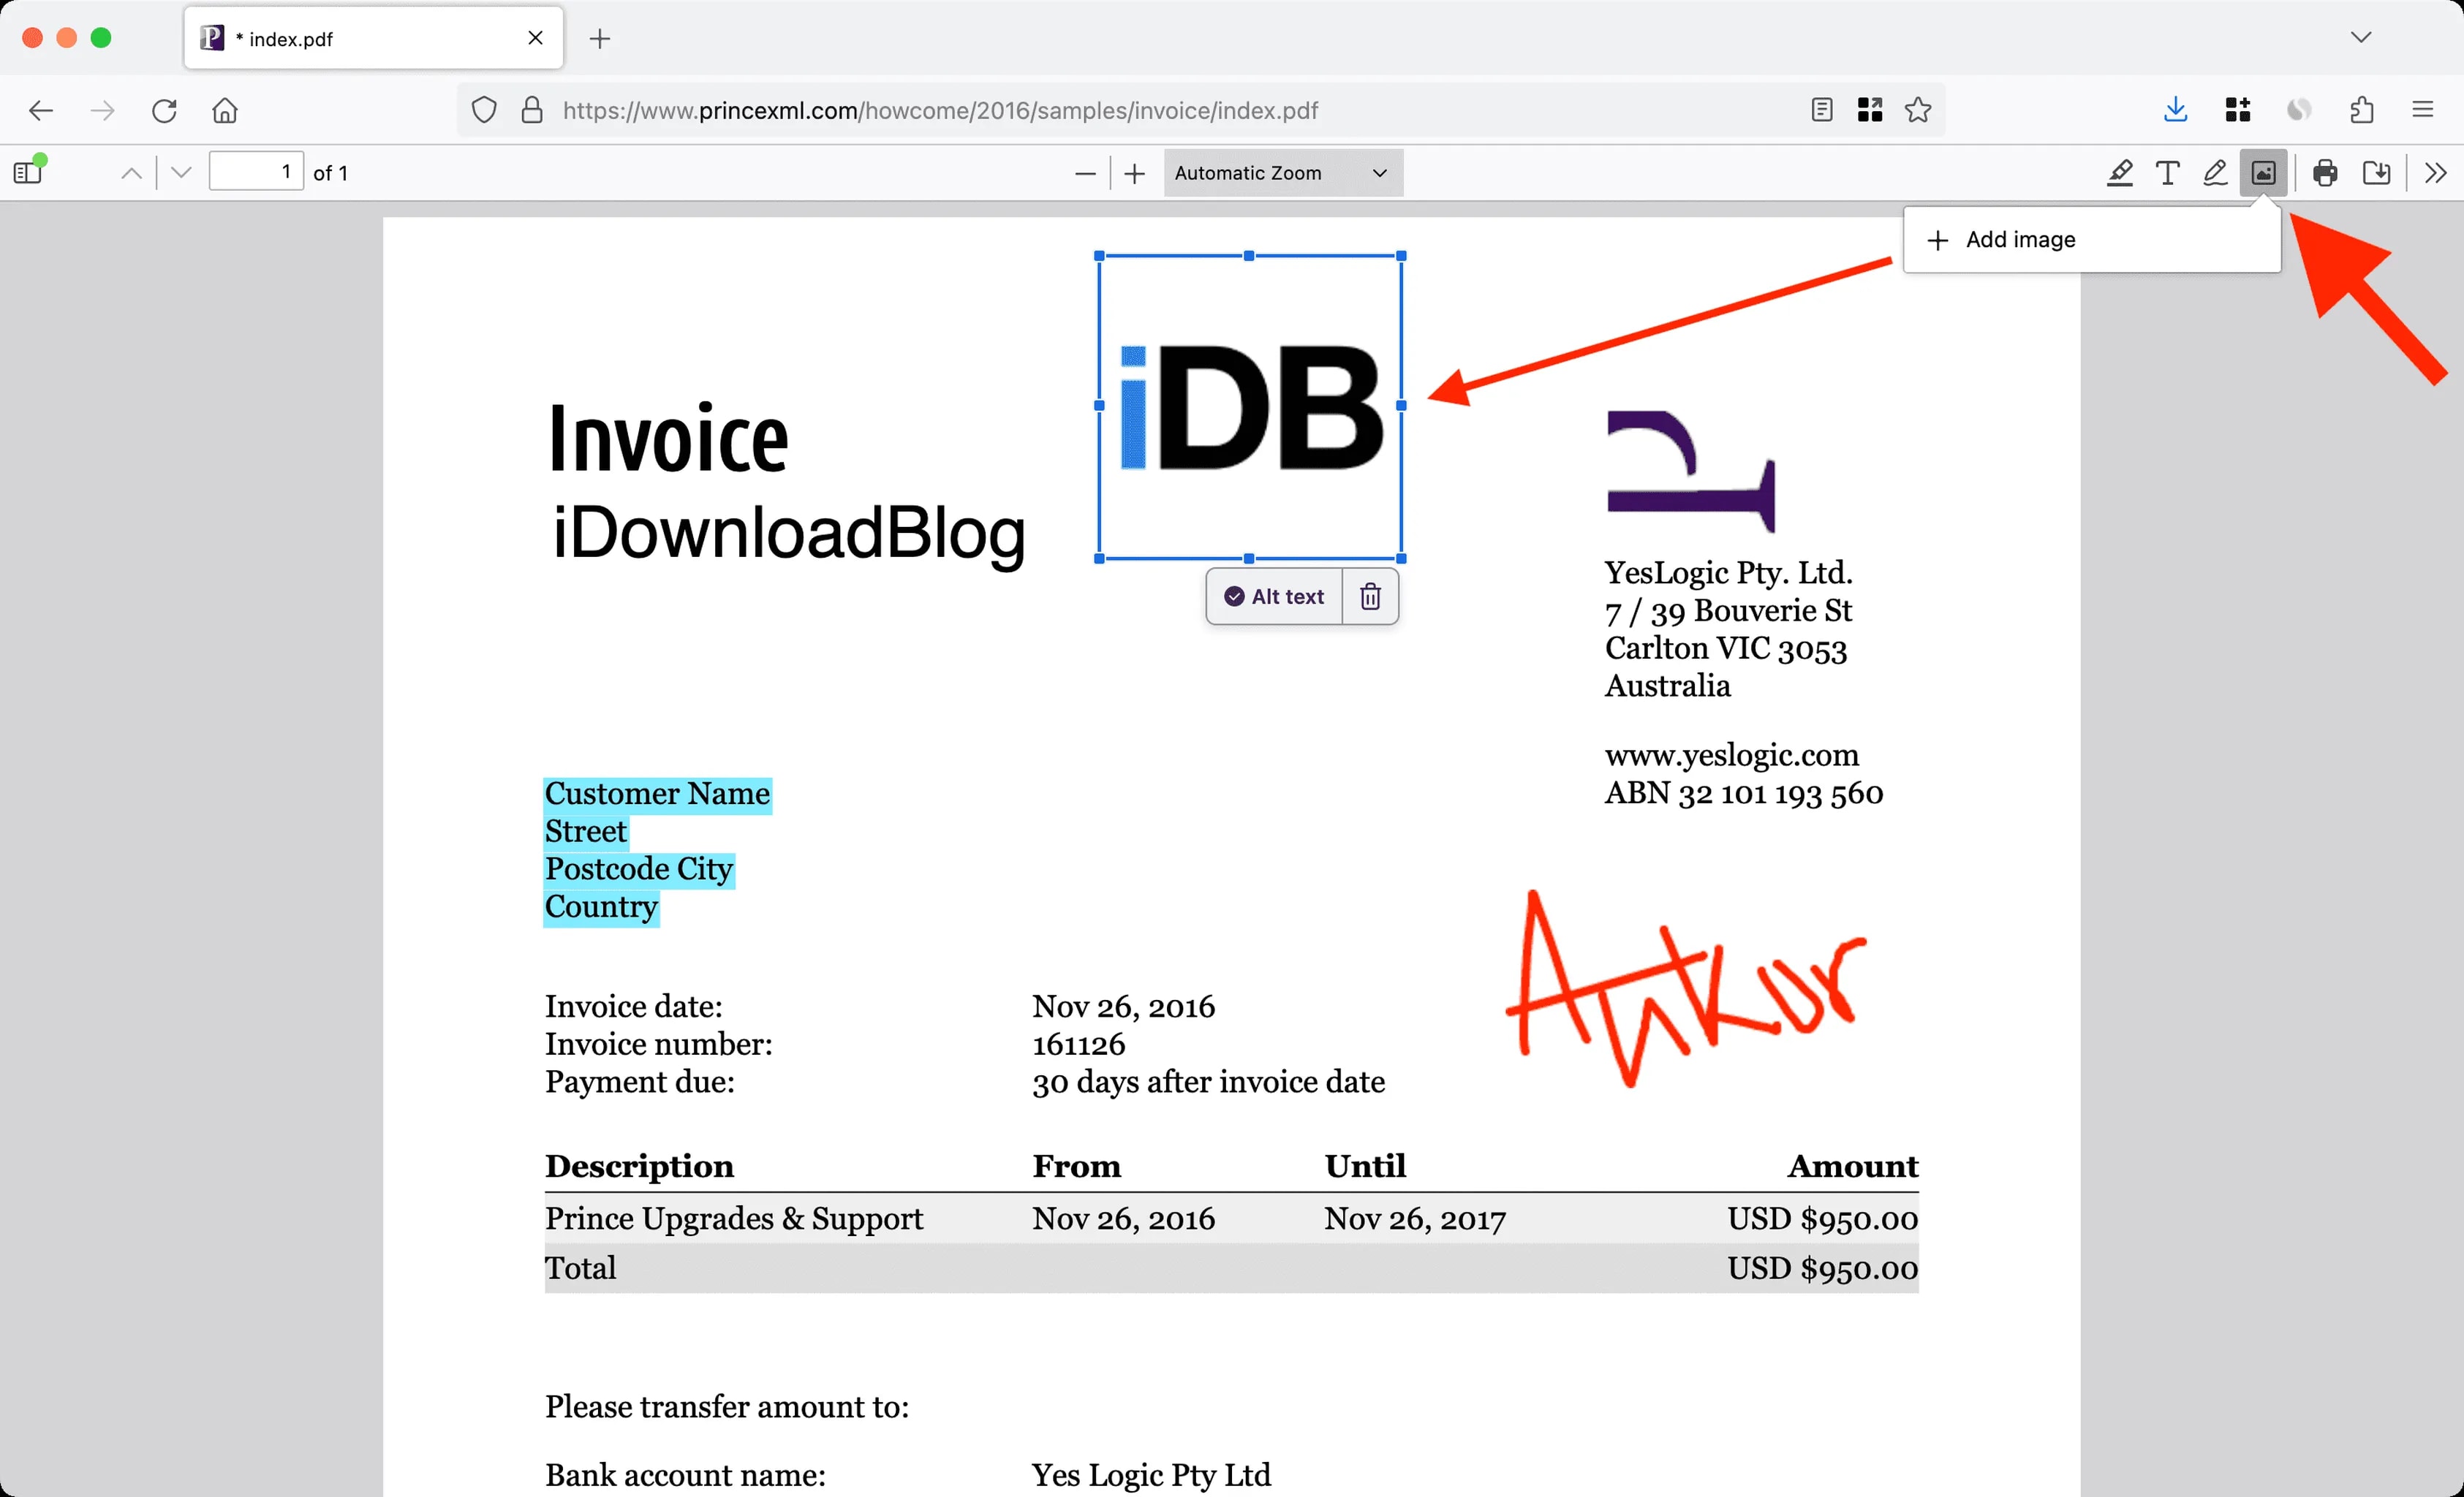Viewport: 2464px width, 1497px height.
Task: Expand the toolbar overflow chevron
Action: 2435,172
